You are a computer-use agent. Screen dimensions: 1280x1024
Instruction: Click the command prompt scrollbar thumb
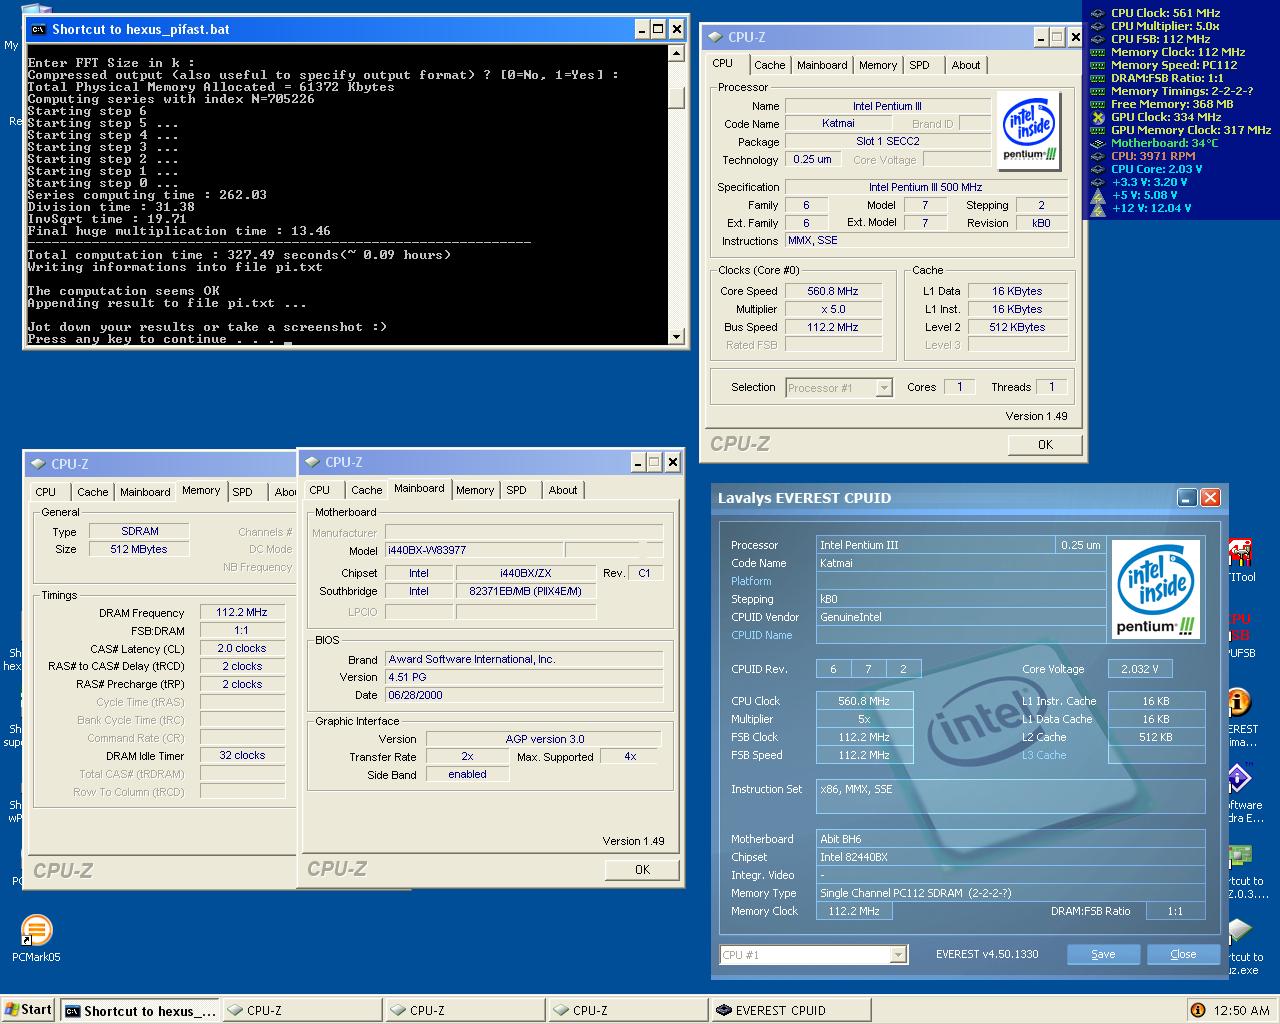tap(677, 97)
